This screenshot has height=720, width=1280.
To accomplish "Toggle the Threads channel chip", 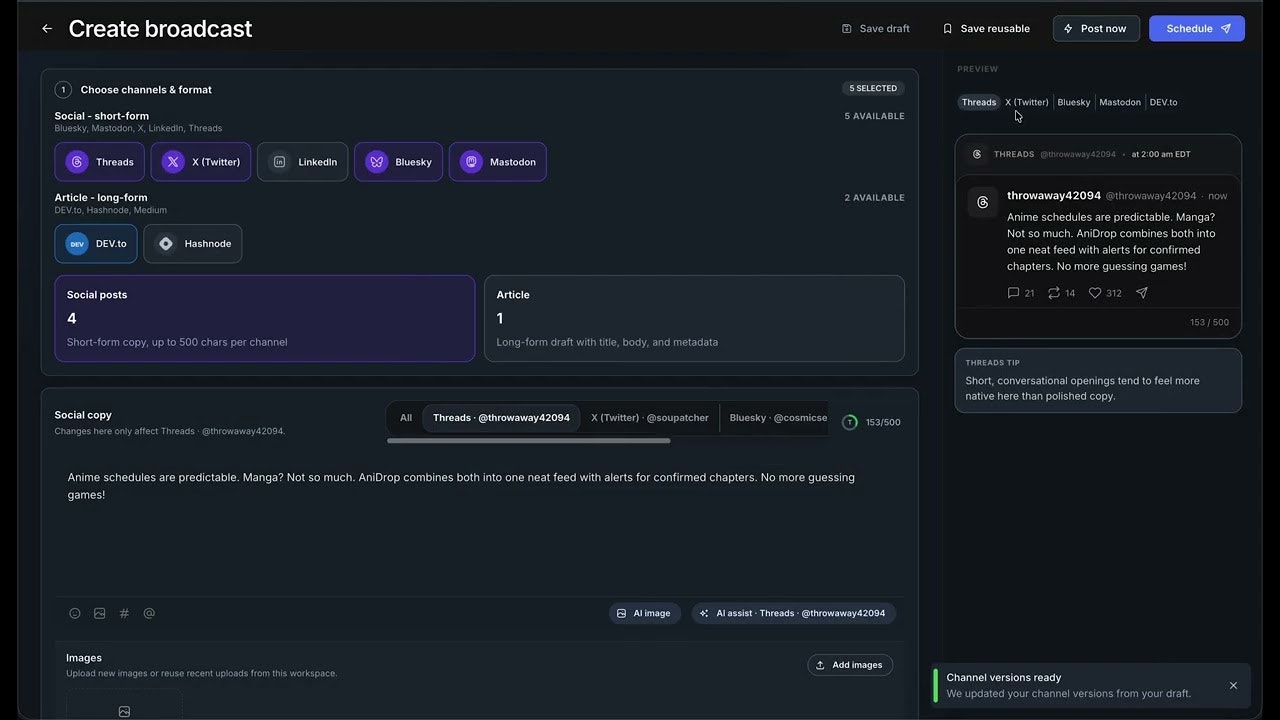I will pos(99,162).
